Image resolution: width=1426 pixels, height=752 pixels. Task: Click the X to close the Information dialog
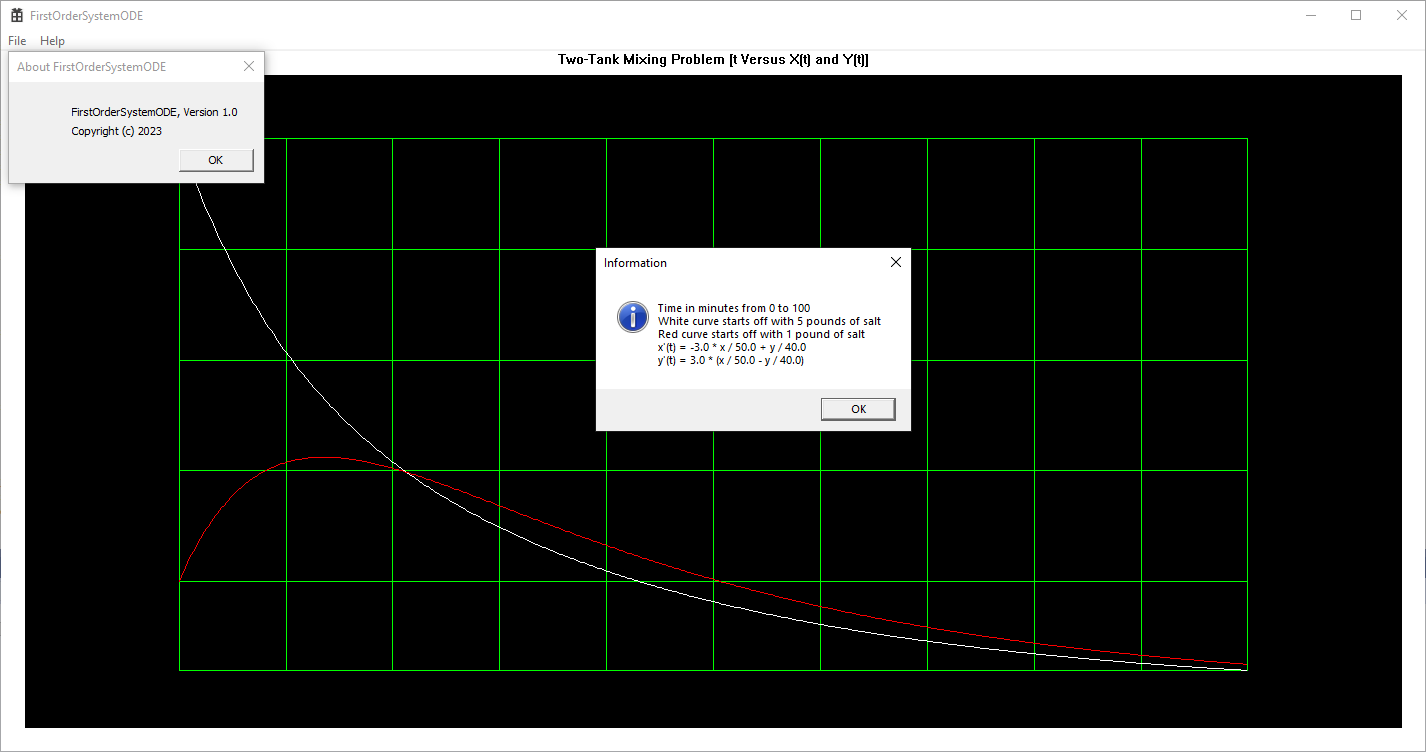tap(895, 262)
